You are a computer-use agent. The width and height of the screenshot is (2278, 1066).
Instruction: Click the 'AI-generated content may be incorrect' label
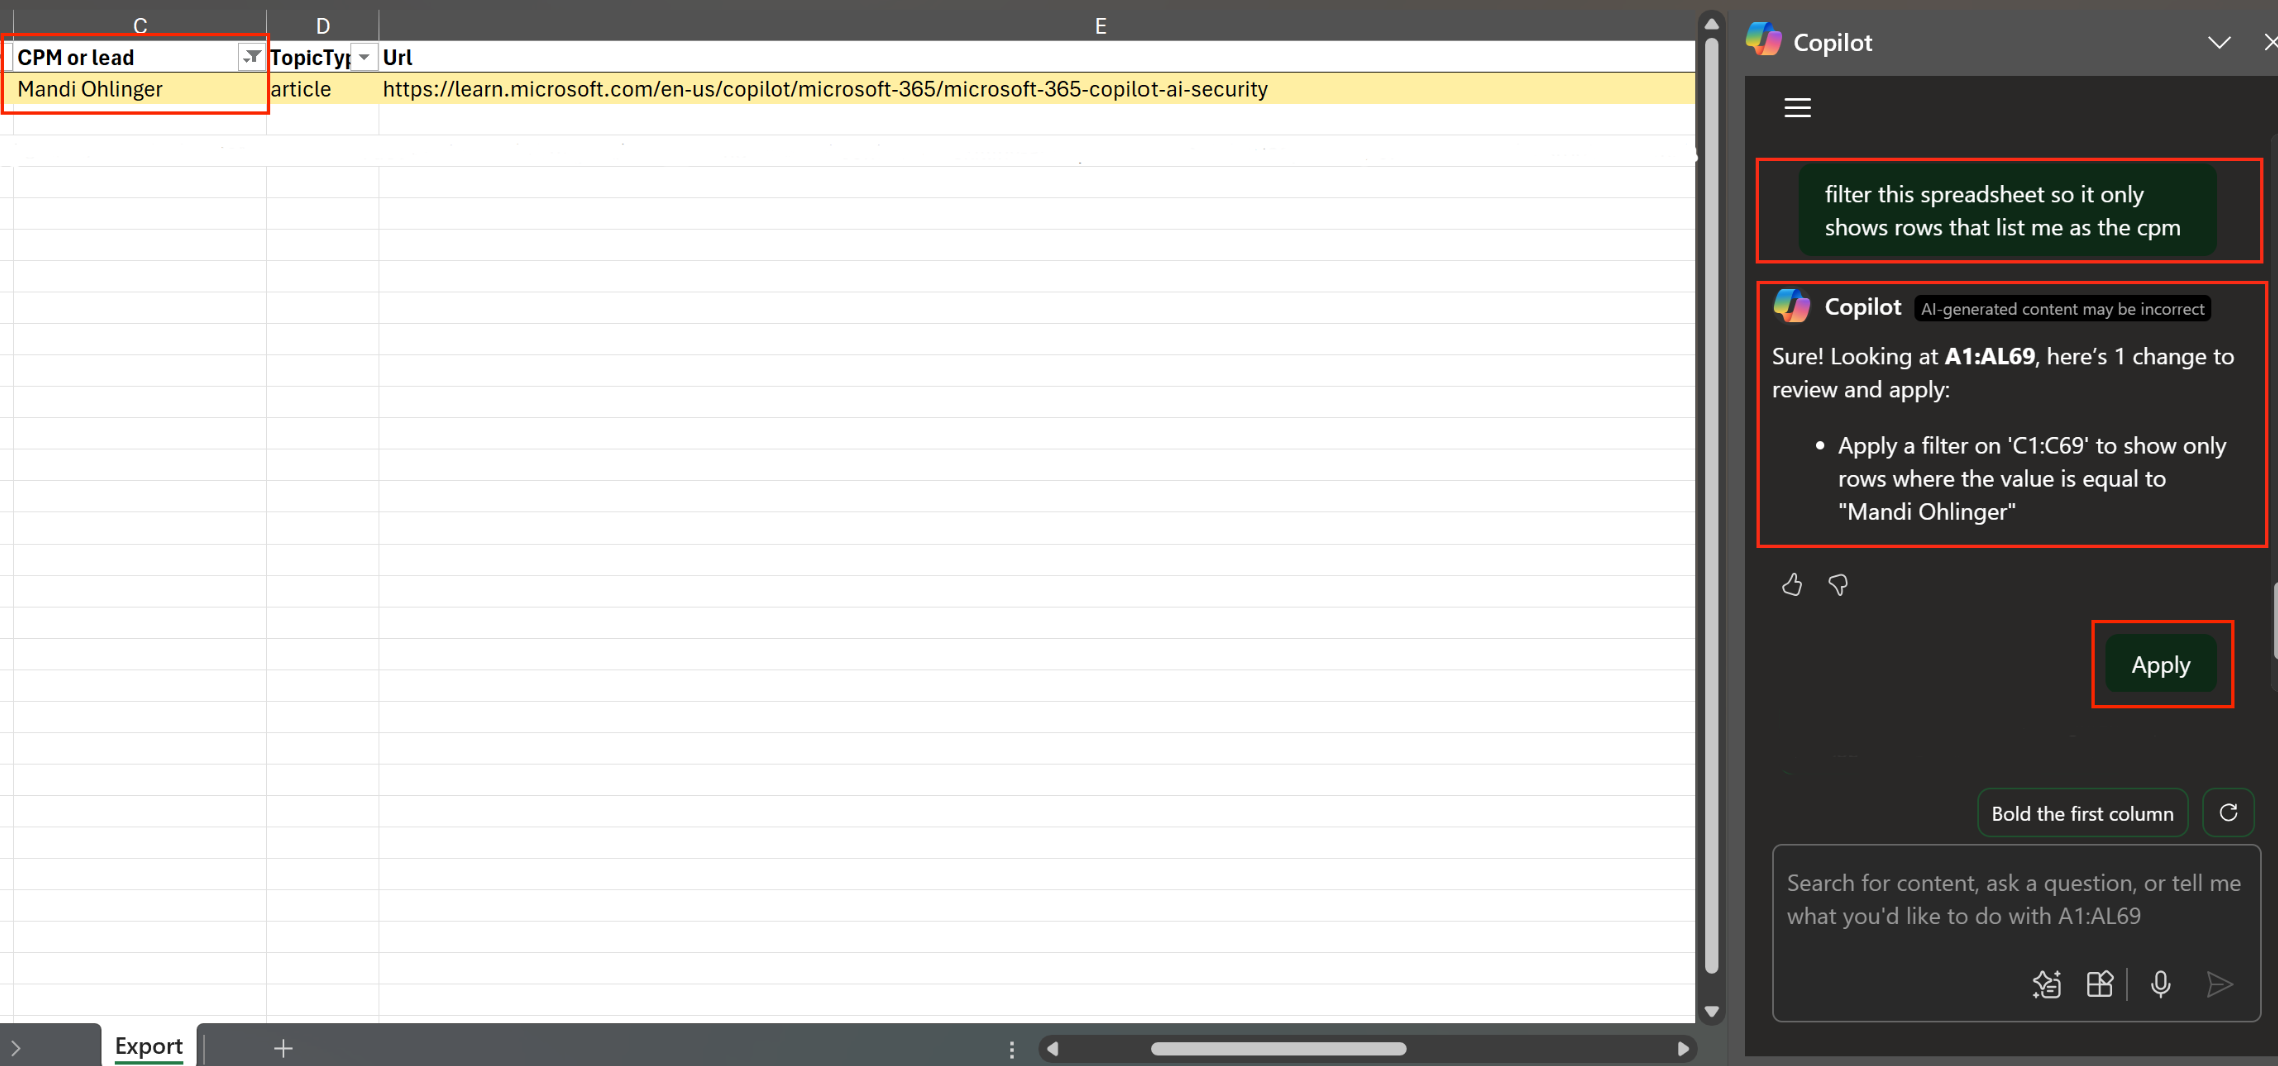tap(2062, 309)
